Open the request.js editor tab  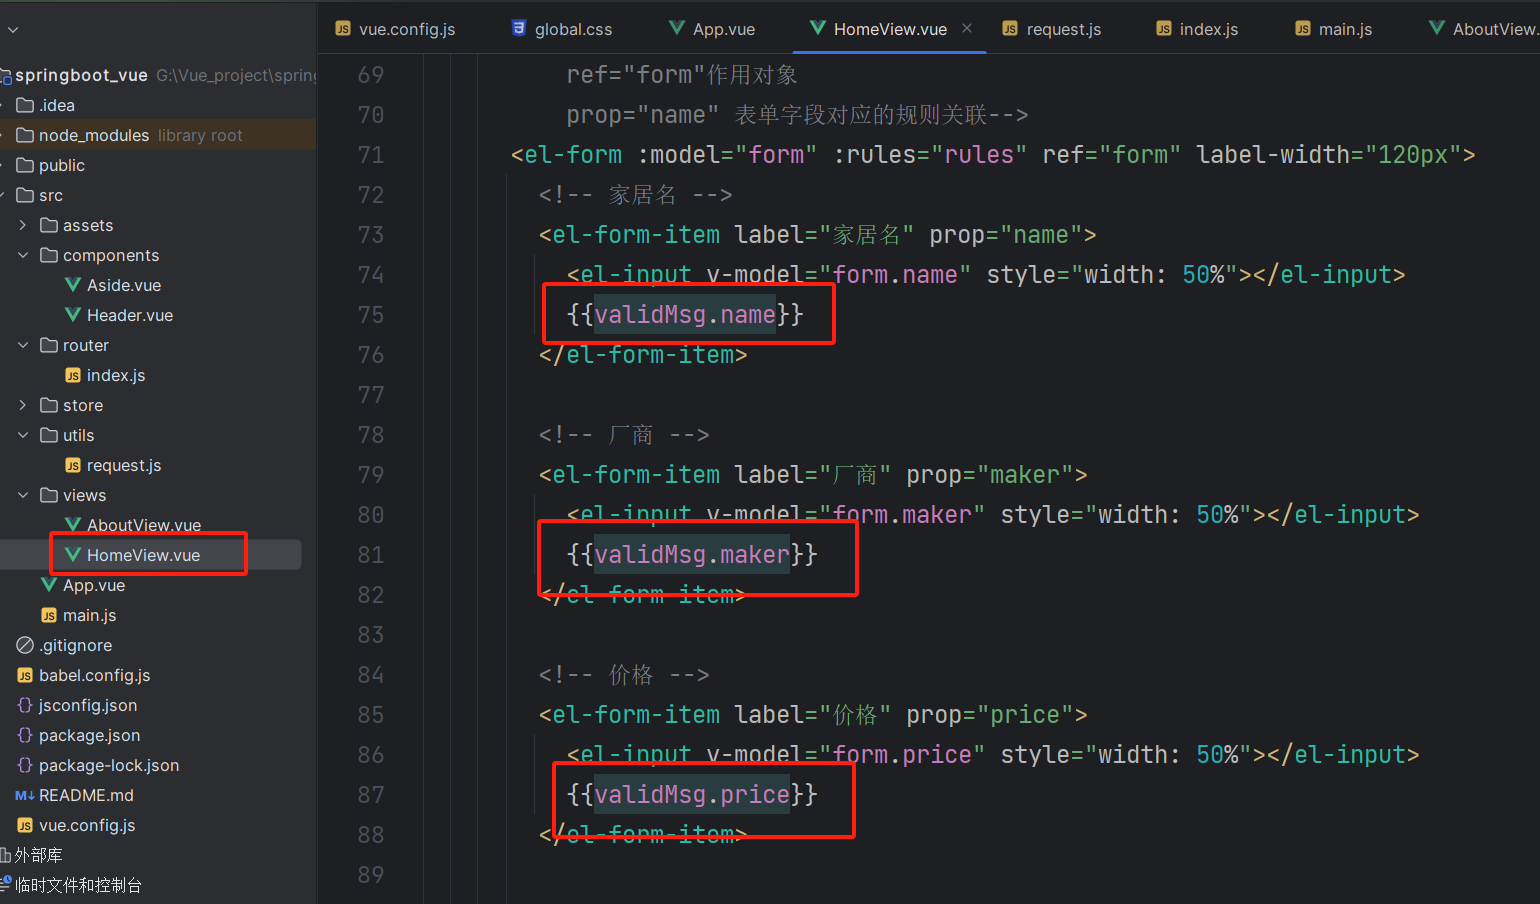pyautogui.click(x=1052, y=29)
